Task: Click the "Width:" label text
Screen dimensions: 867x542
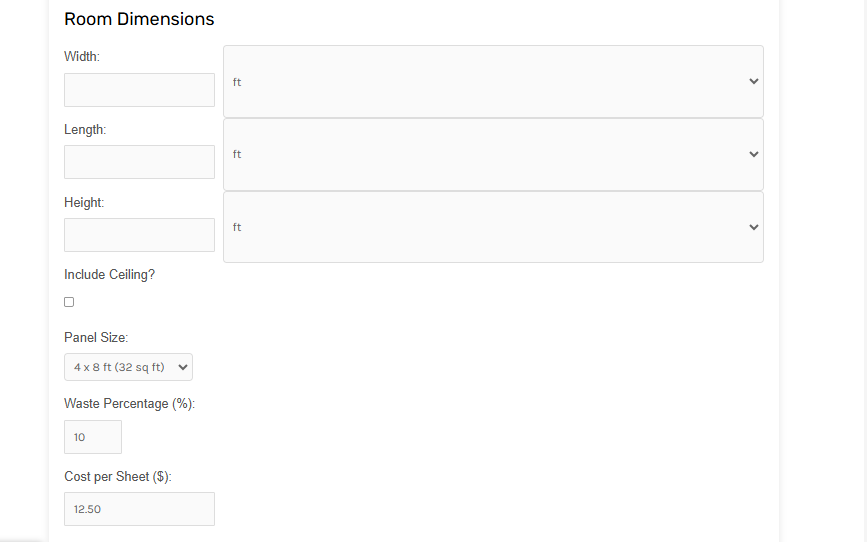Action: coord(82,57)
